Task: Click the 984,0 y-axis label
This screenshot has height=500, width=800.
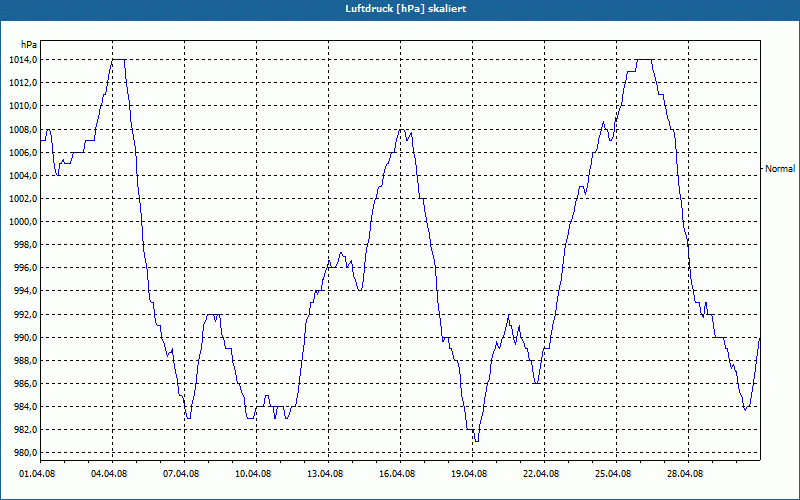Action: tap(25, 407)
